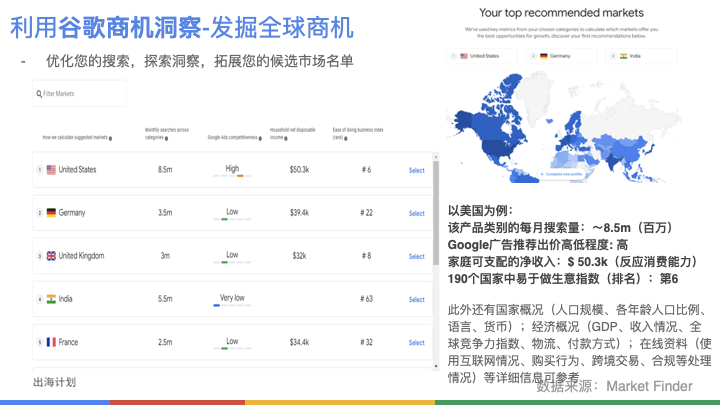This screenshot has width=720, height=405.
Task: Click Select for United Kingdom row
Action: (x=416, y=257)
